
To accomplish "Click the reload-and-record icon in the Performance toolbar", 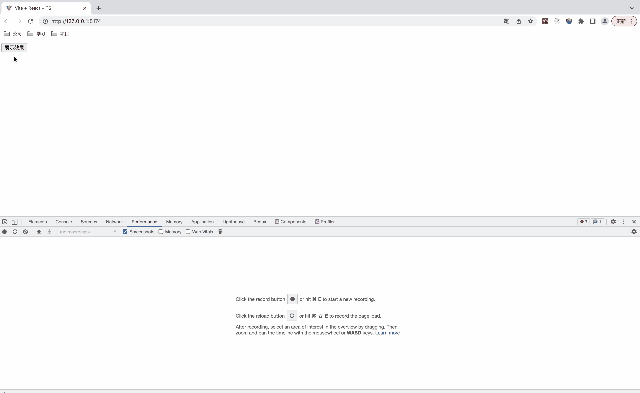I will coord(15,231).
